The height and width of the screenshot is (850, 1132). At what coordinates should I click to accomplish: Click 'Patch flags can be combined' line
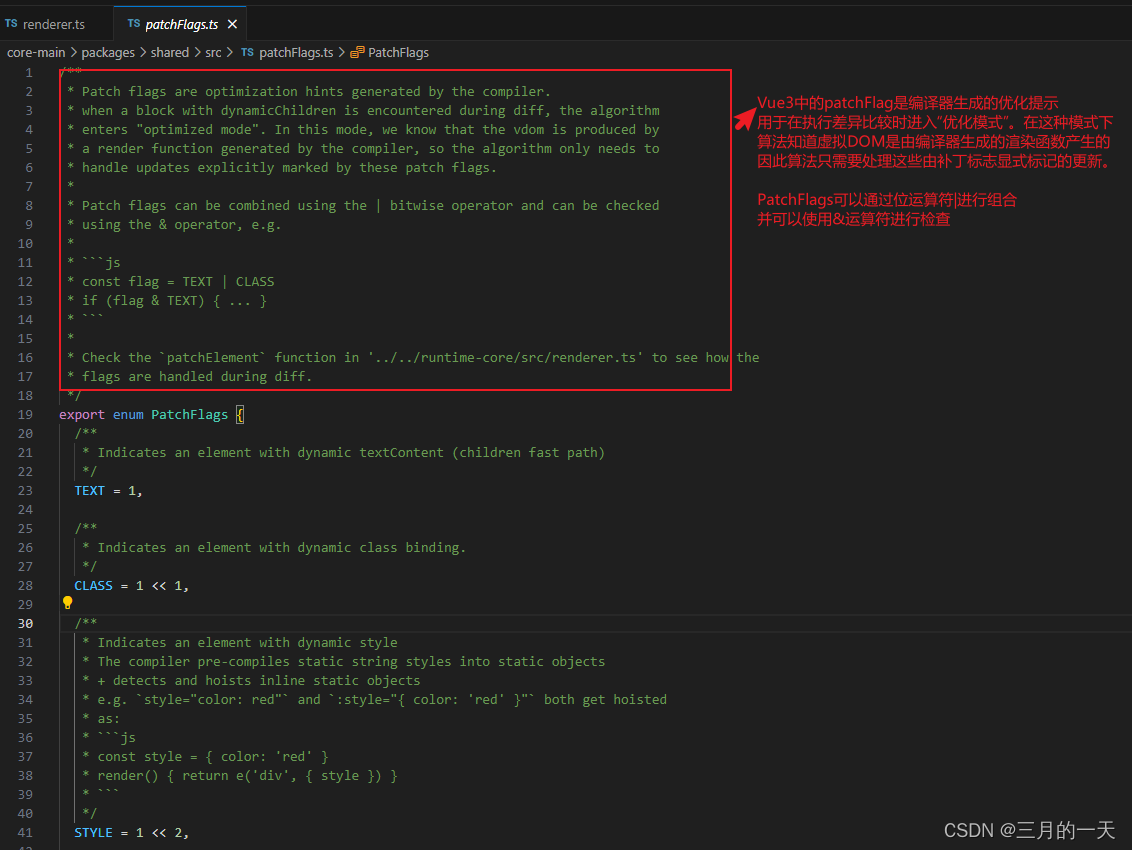pos(363,206)
